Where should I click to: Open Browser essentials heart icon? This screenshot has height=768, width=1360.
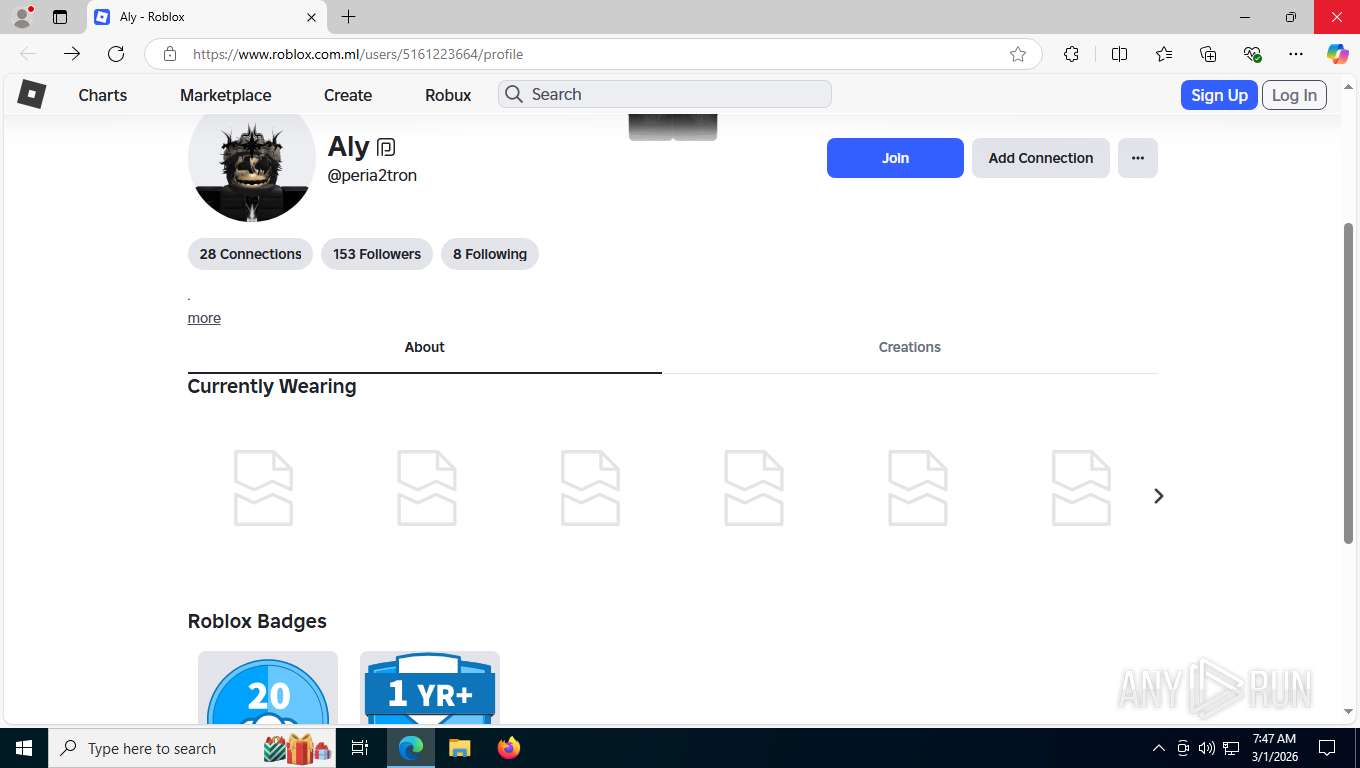click(1252, 54)
